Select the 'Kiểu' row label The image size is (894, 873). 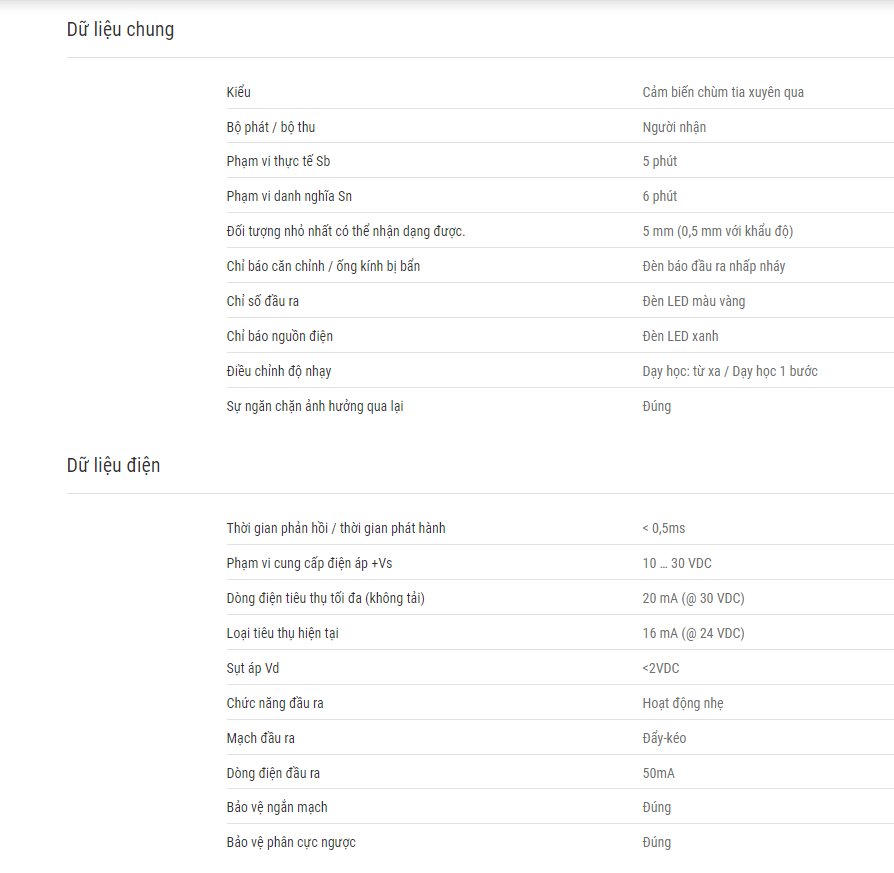[238, 92]
